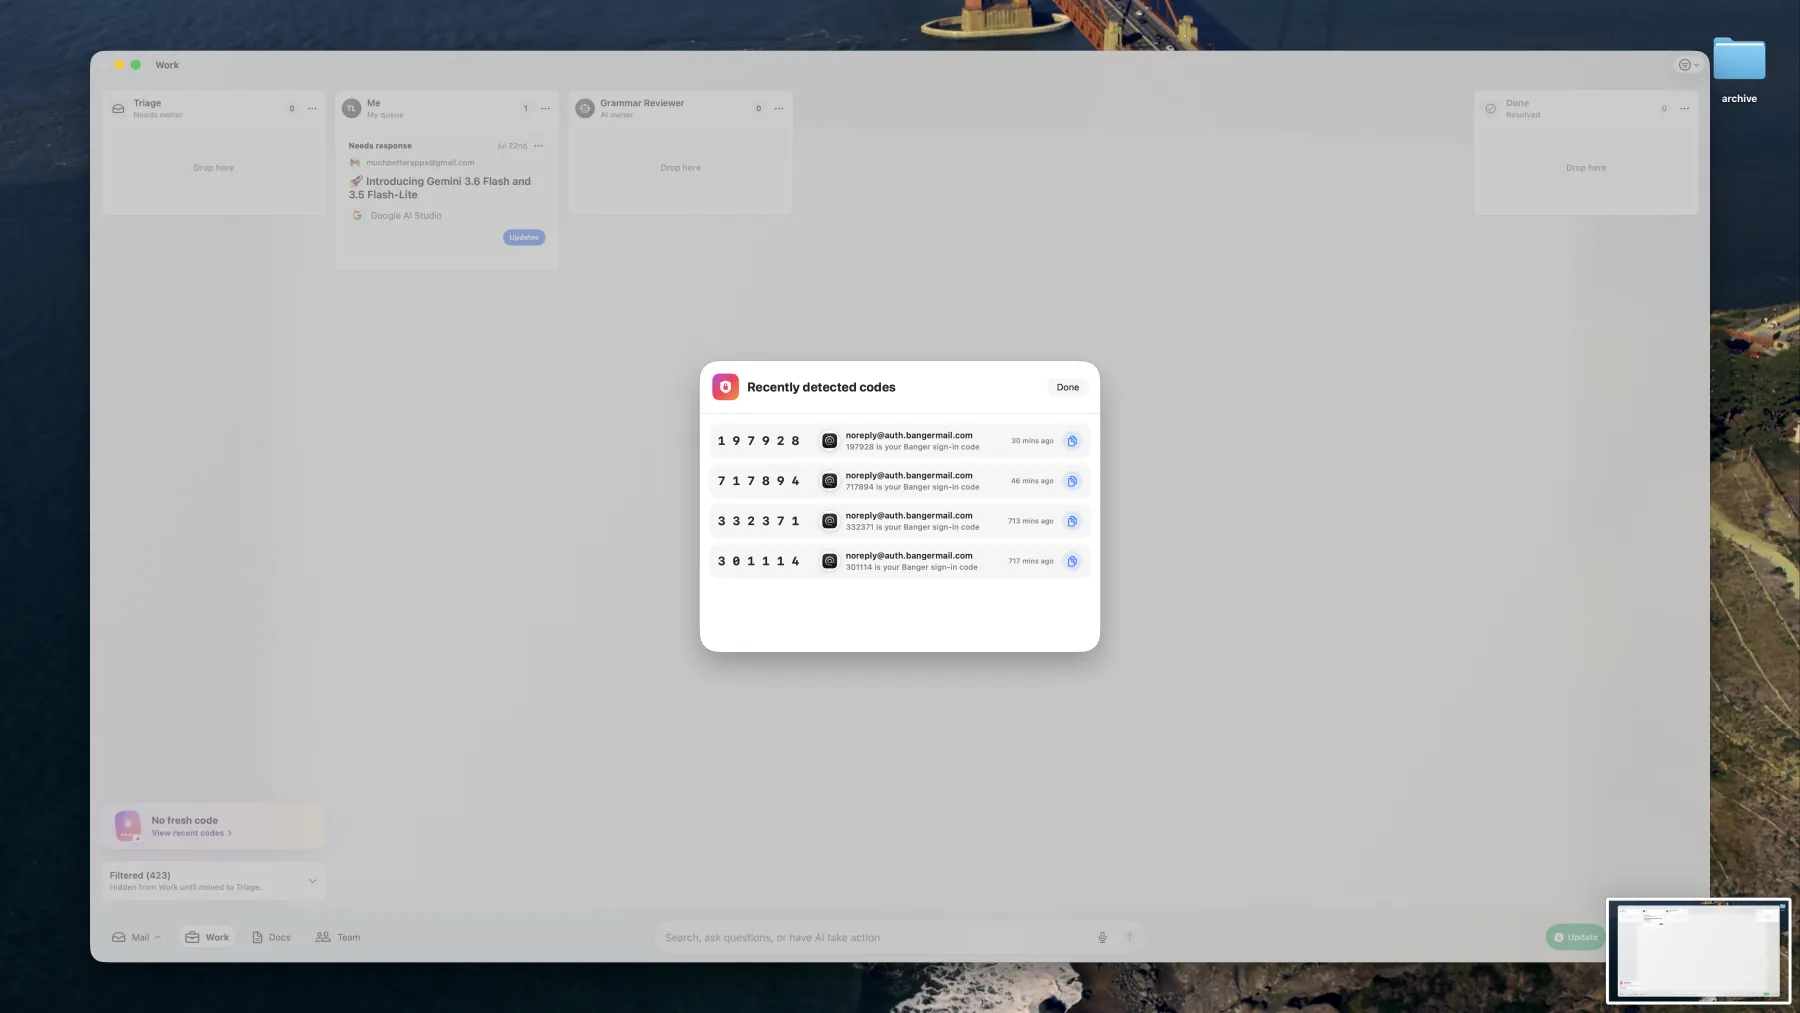Viewport: 1800px width, 1013px height.
Task: Open the top-right filter dropdown
Action: [x=1688, y=65]
